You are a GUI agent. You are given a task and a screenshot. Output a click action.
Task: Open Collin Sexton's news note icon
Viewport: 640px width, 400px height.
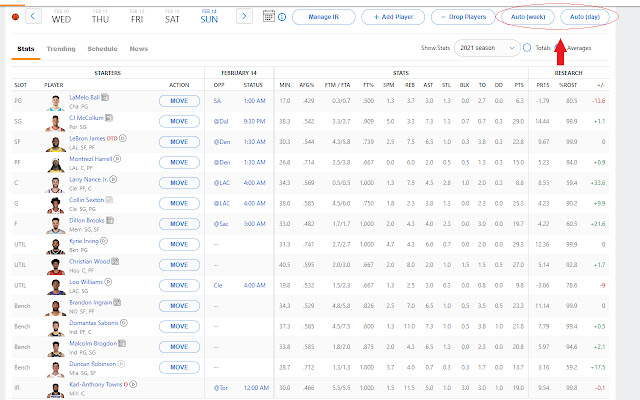(109, 200)
